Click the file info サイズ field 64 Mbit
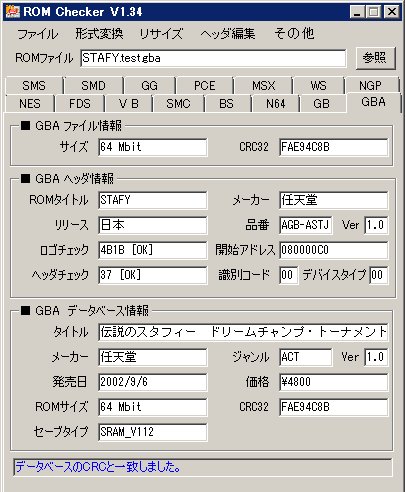This screenshot has height=492, width=405. tap(153, 147)
